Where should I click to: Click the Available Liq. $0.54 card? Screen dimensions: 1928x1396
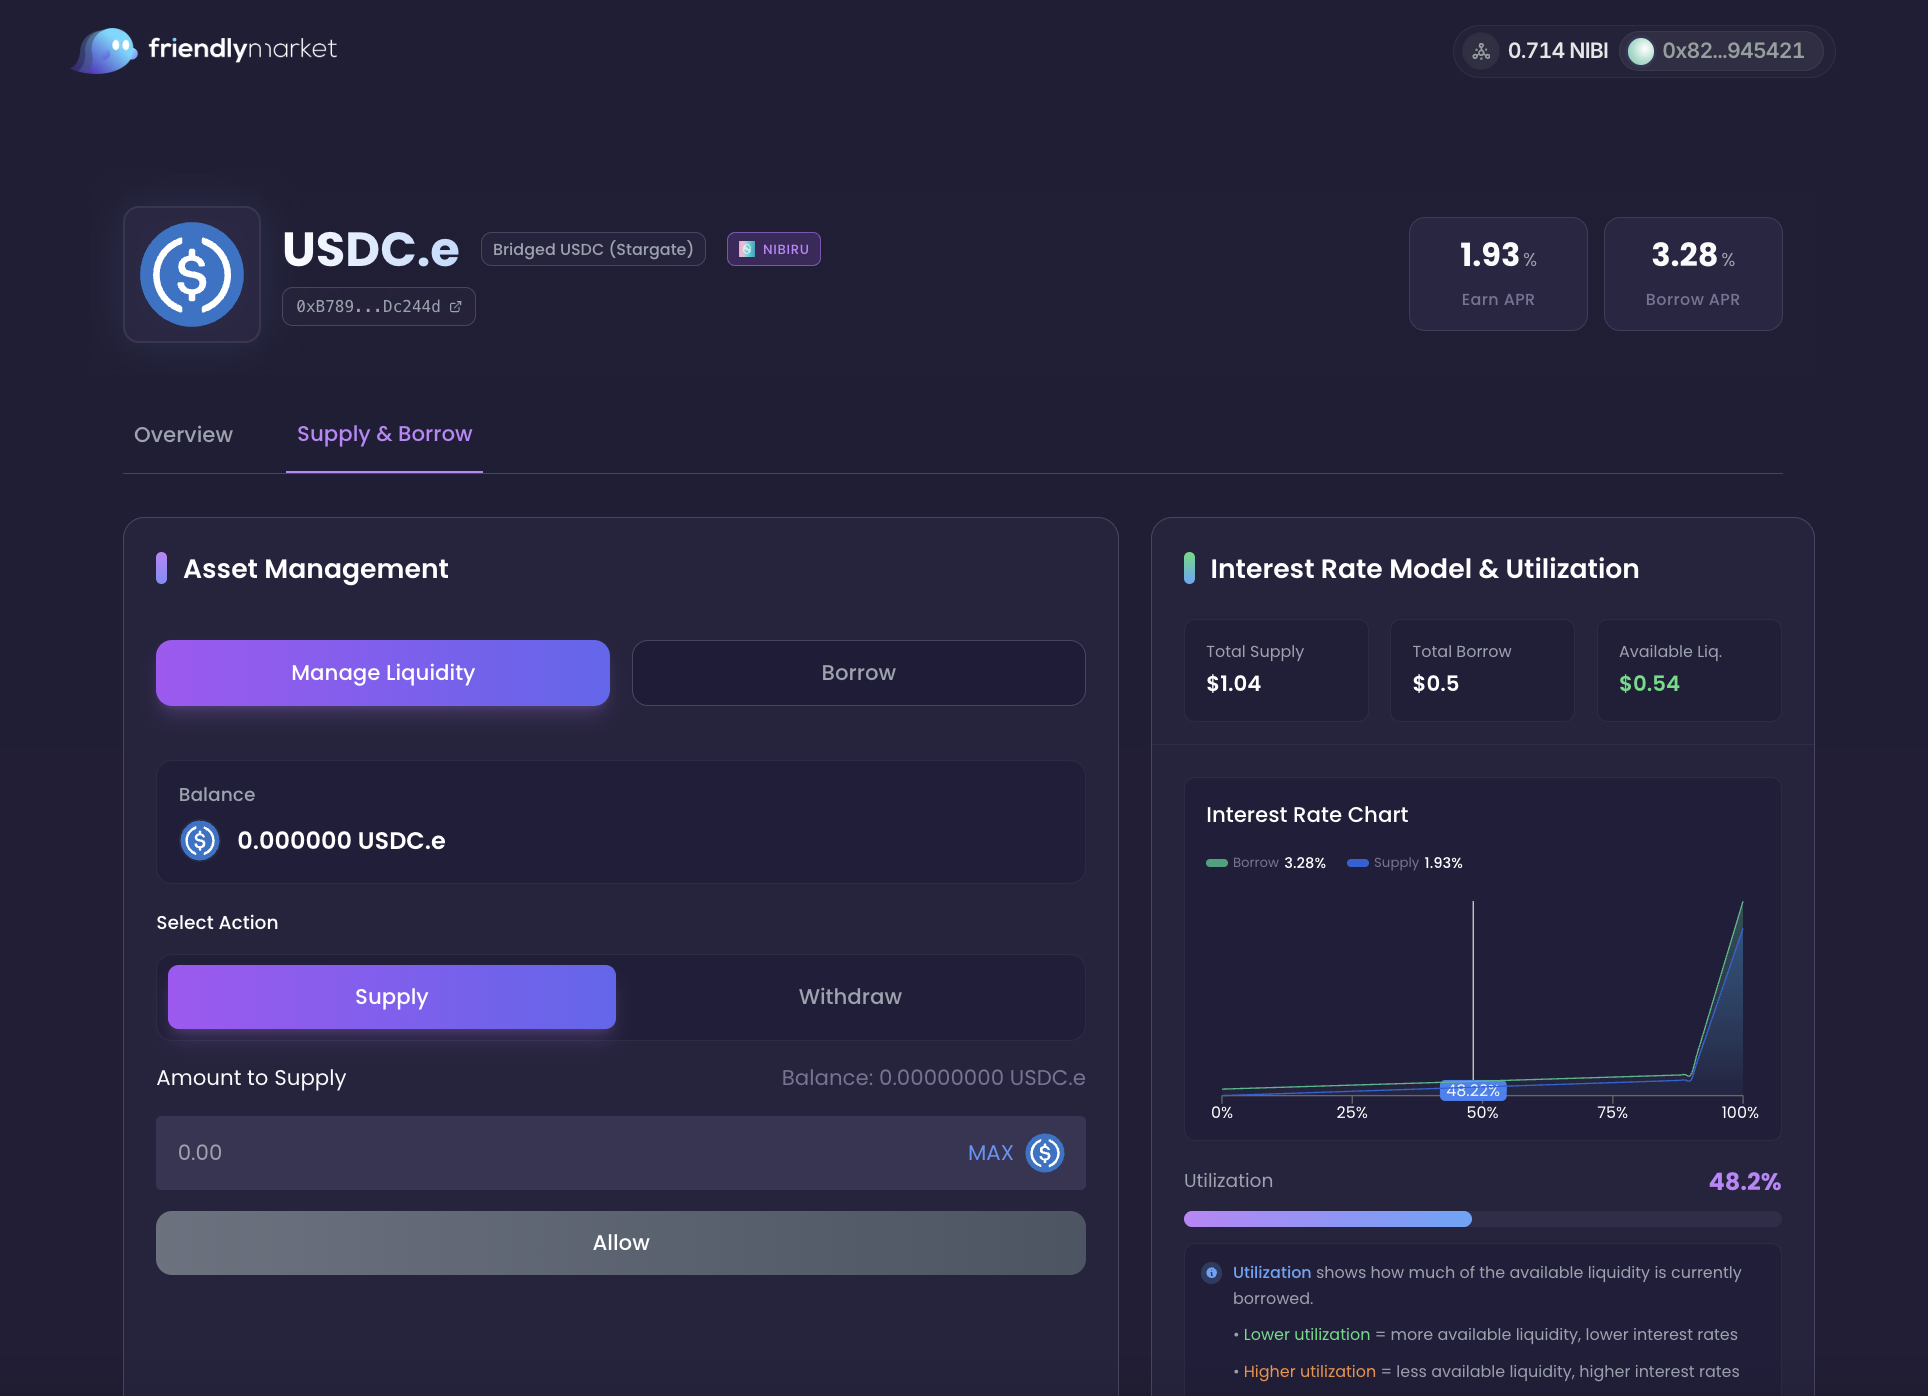click(1689, 670)
